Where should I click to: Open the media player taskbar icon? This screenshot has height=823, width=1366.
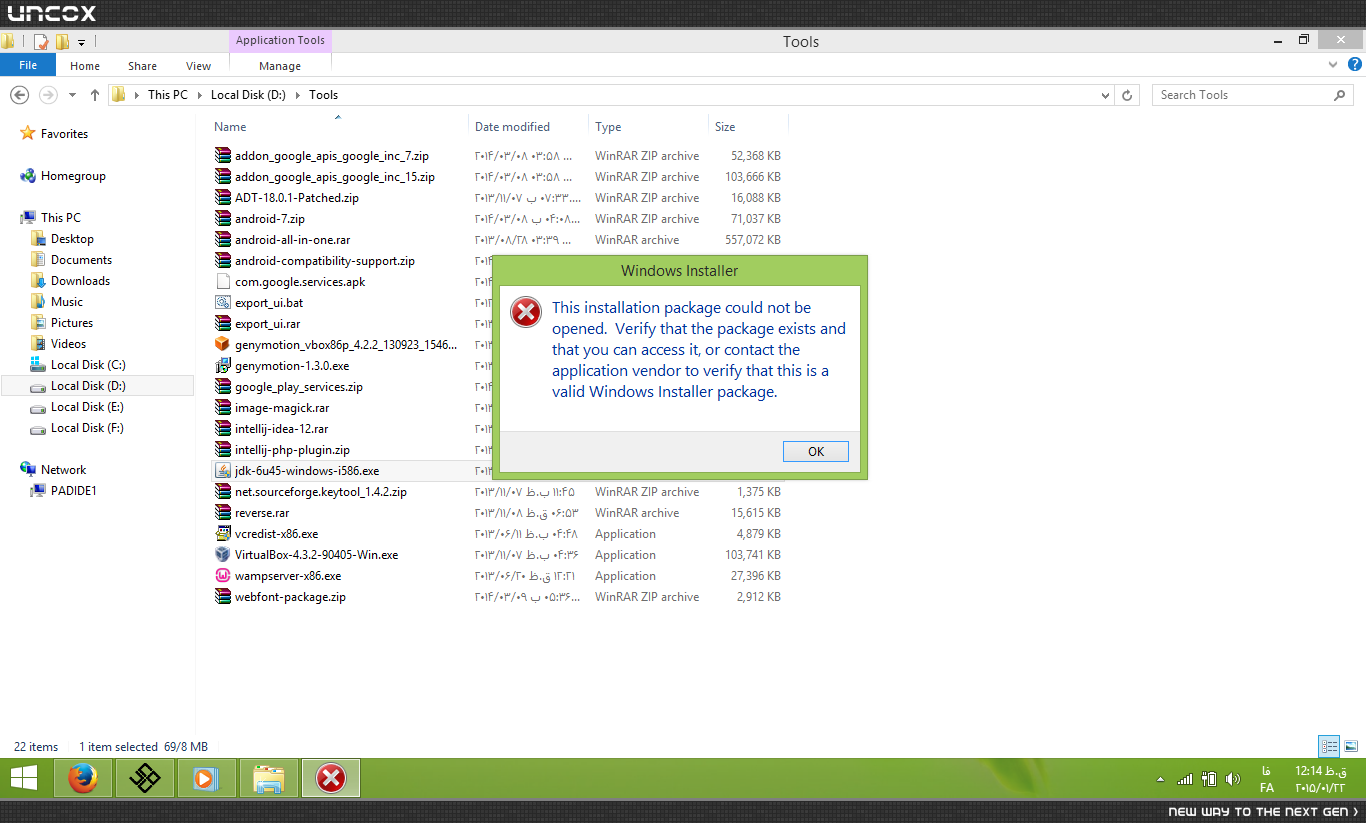207,778
